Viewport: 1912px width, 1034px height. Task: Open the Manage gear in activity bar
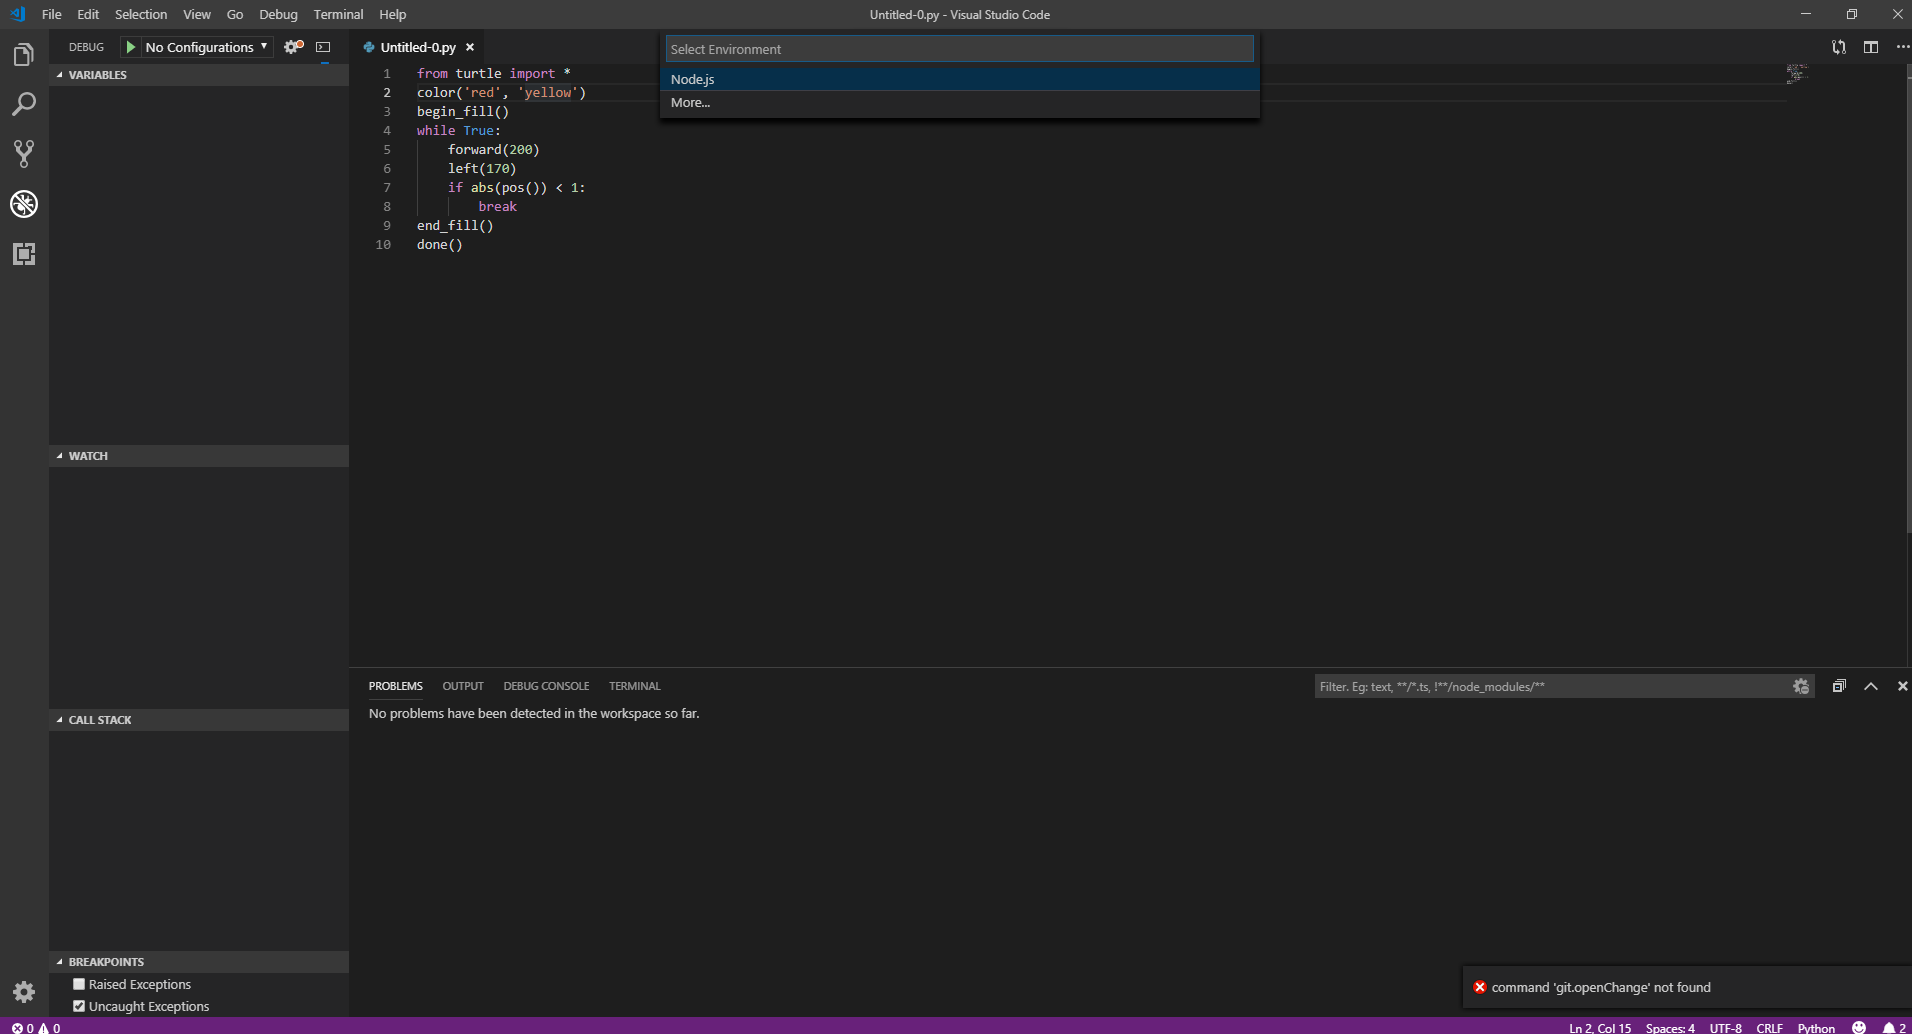[x=24, y=992]
